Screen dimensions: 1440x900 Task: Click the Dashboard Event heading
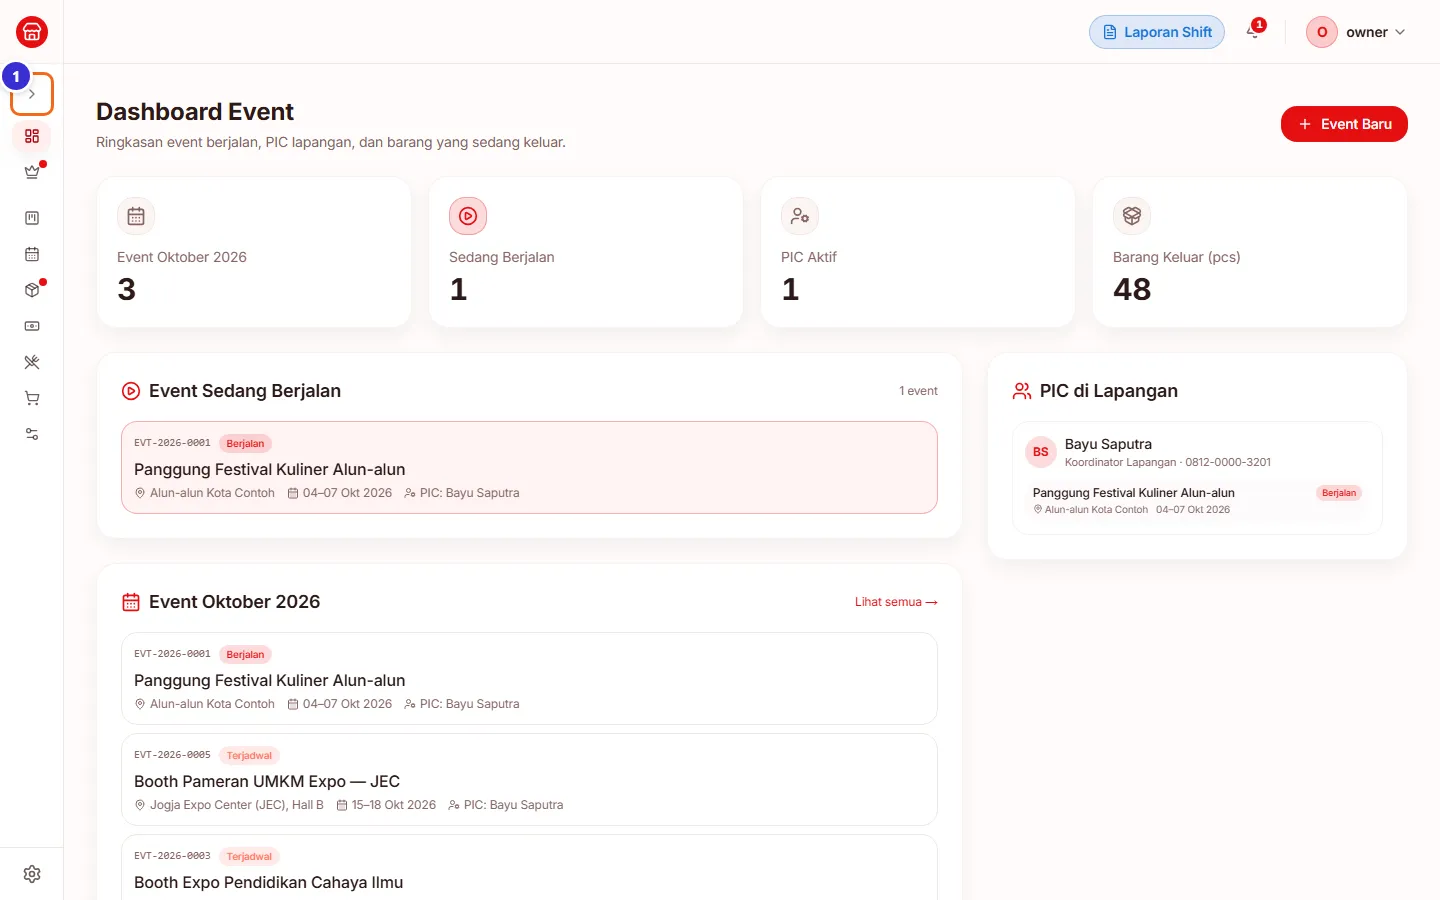[x=195, y=112]
